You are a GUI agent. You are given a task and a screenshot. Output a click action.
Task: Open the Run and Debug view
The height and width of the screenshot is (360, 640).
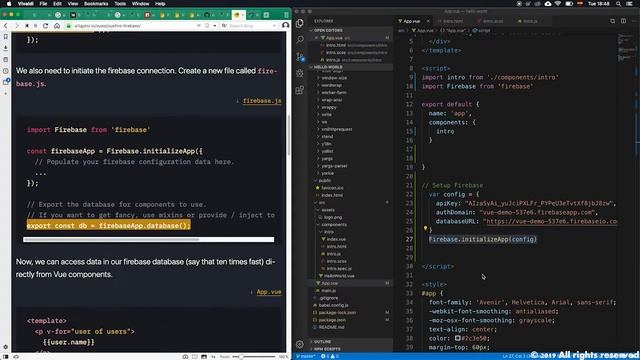(300, 73)
